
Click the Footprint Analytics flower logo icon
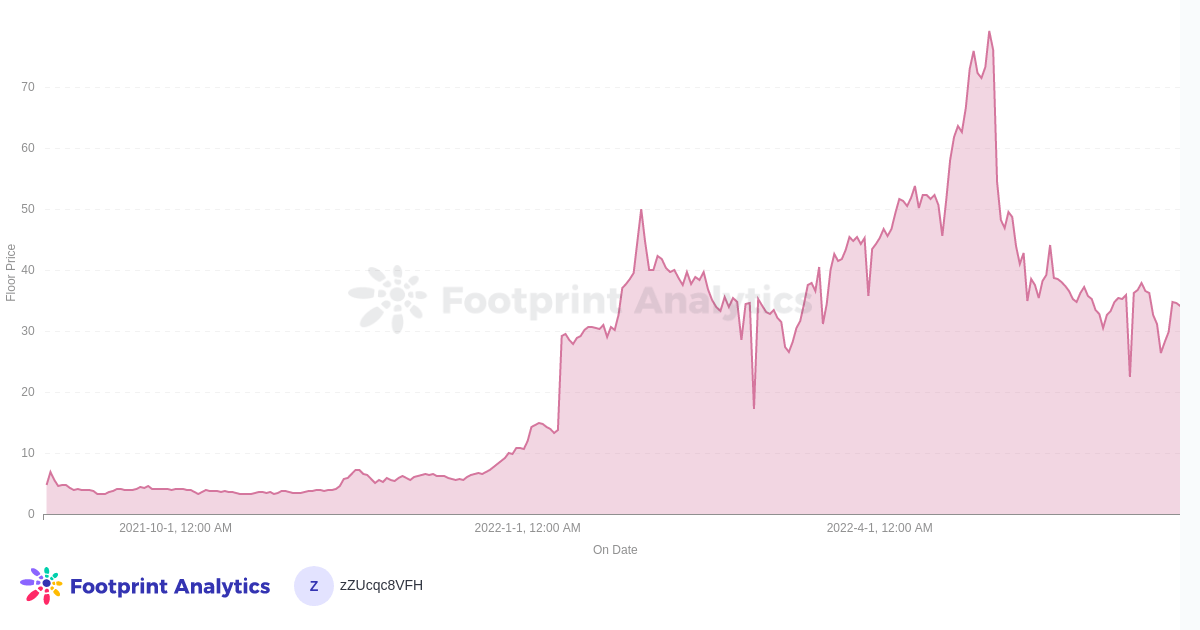pyautogui.click(x=41, y=585)
